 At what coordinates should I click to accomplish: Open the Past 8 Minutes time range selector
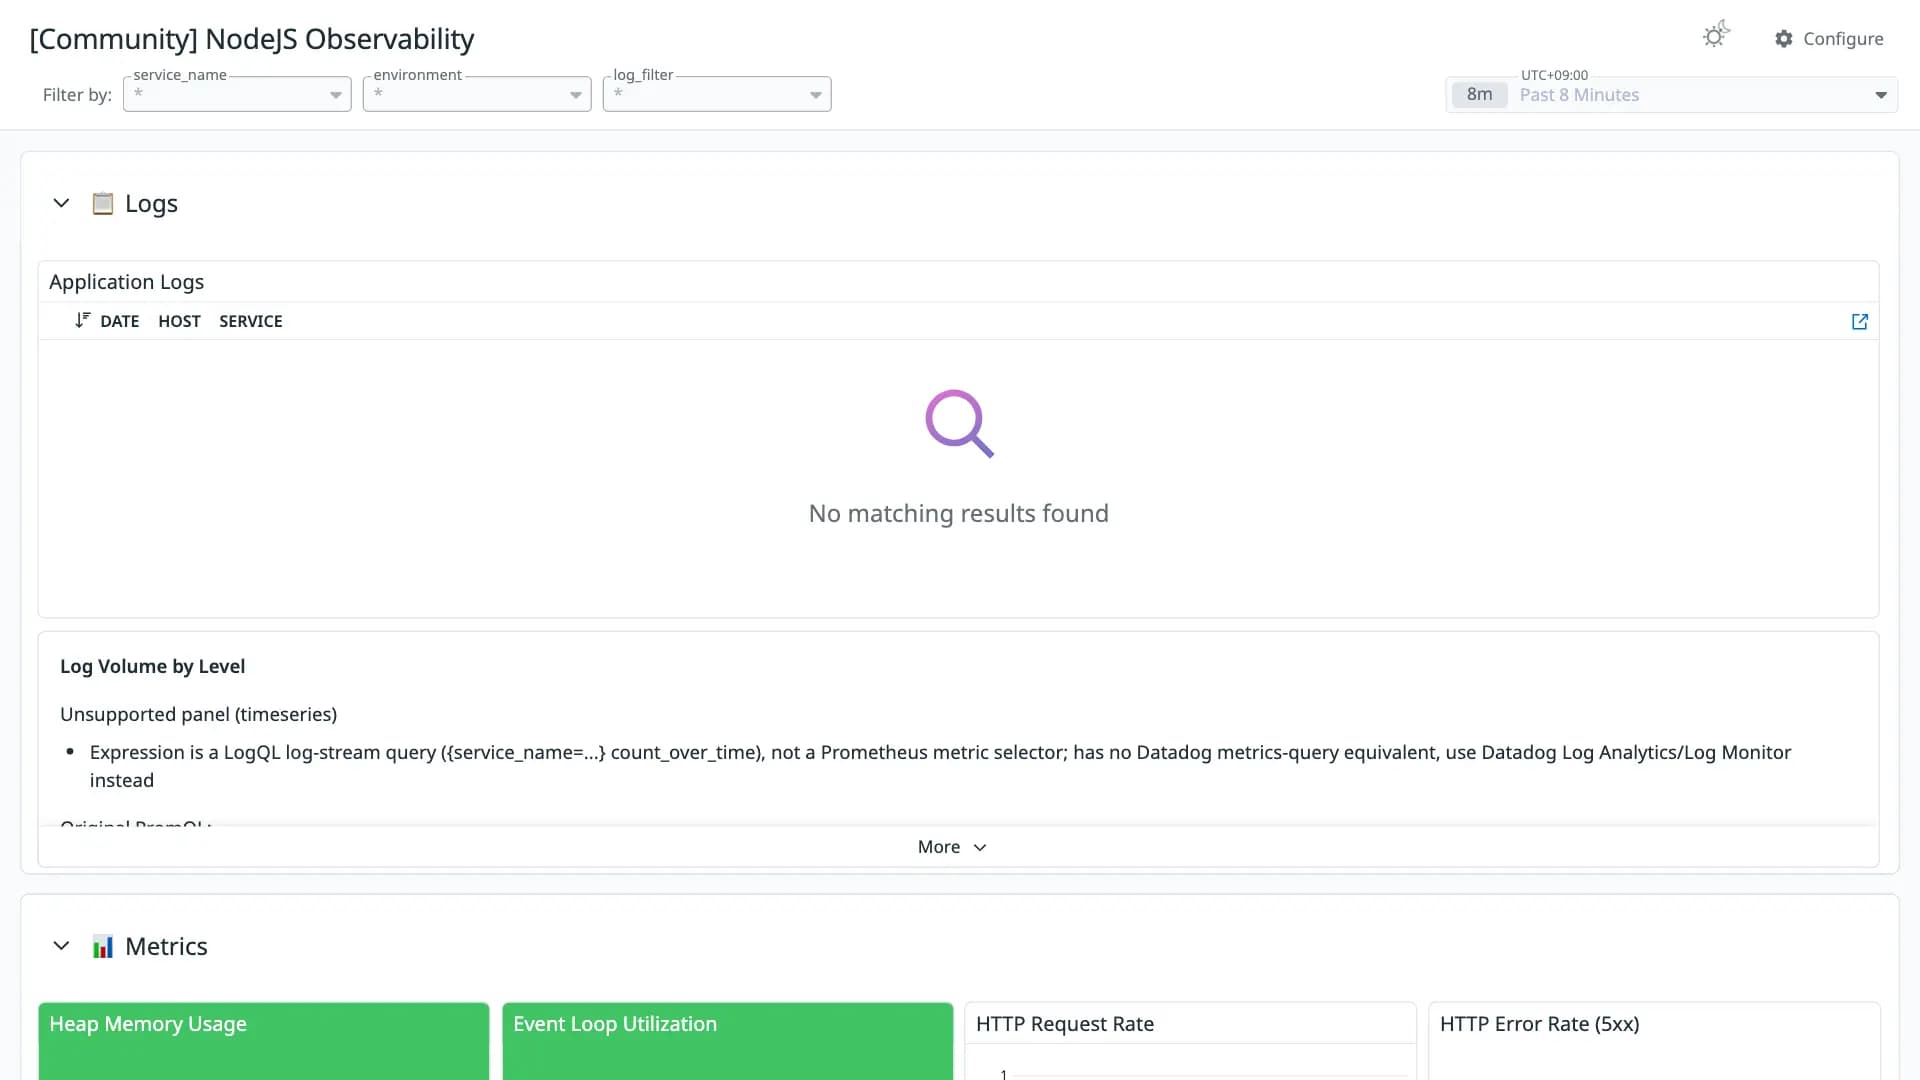[1672, 95]
